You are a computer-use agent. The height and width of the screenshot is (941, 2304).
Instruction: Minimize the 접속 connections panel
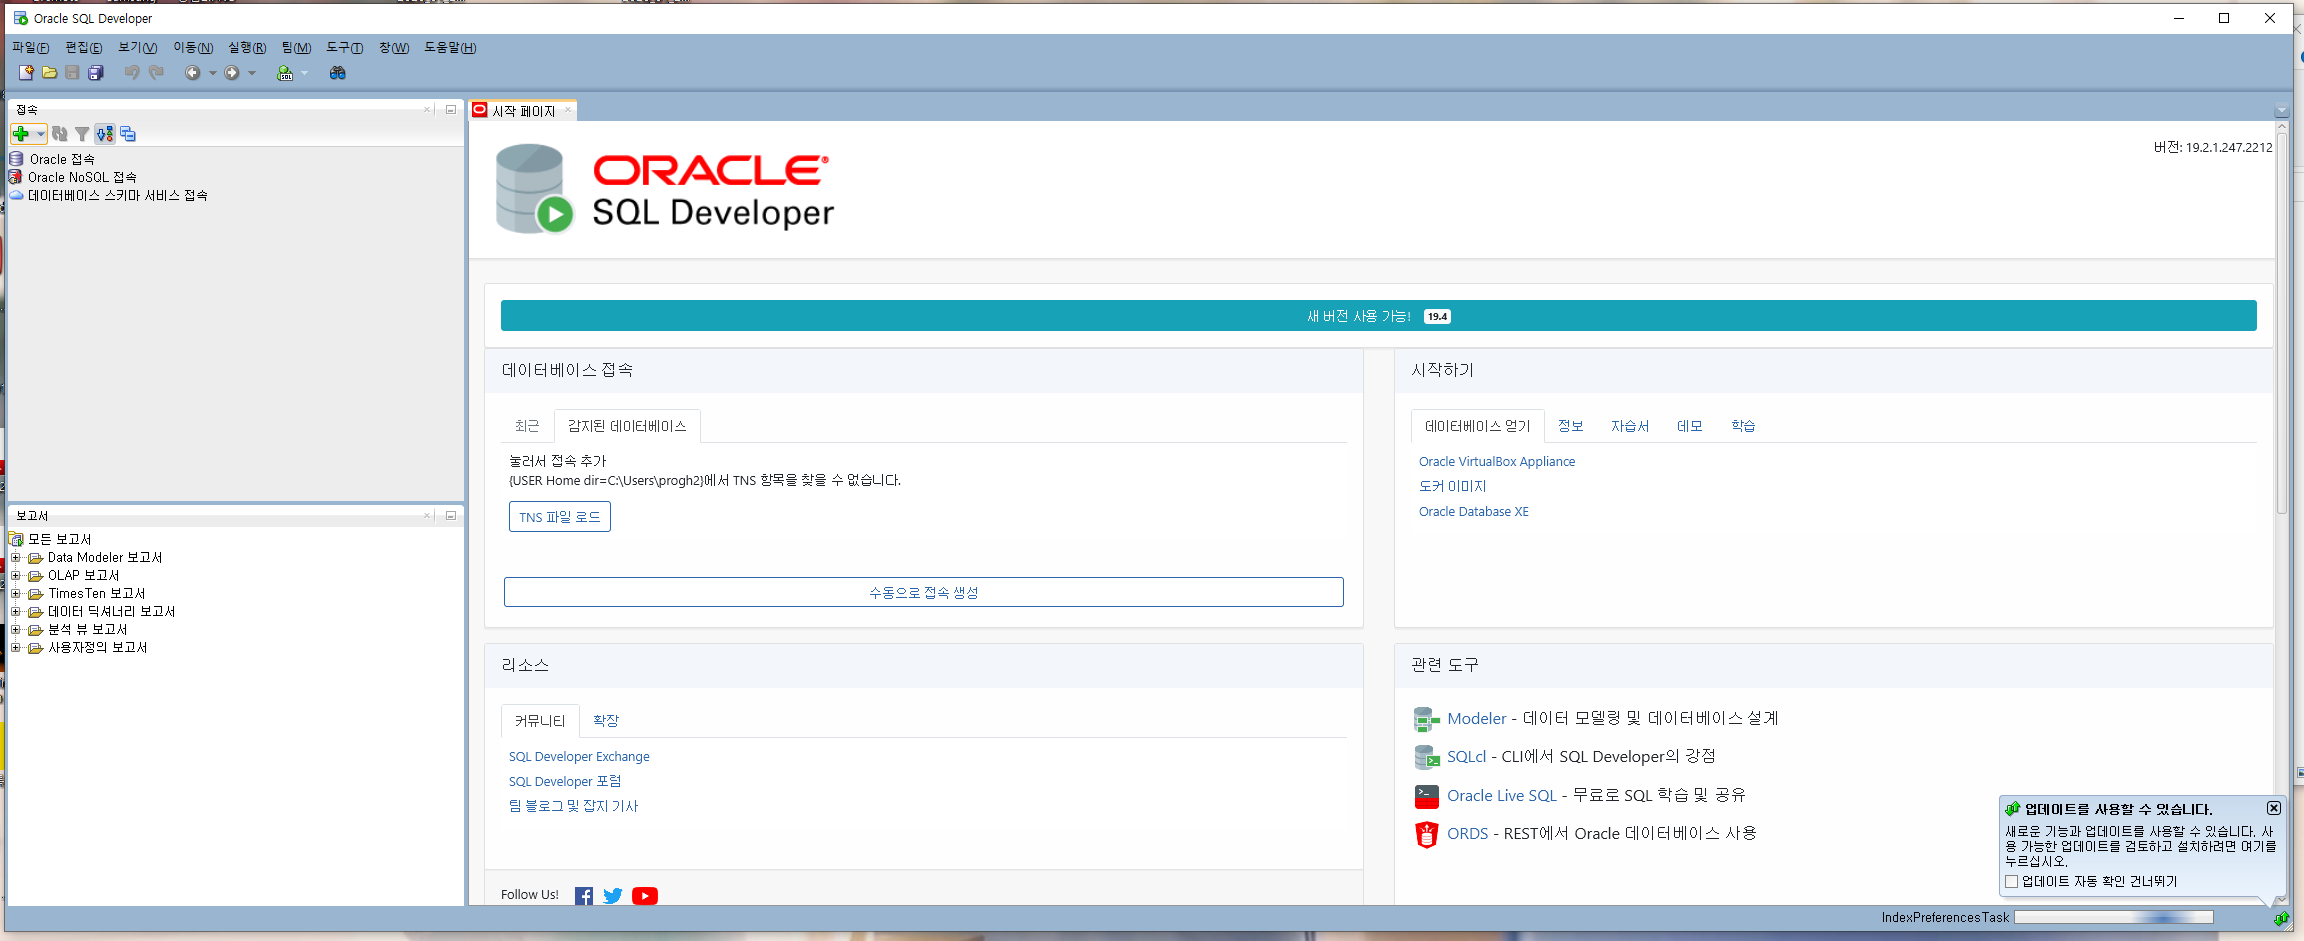[451, 110]
